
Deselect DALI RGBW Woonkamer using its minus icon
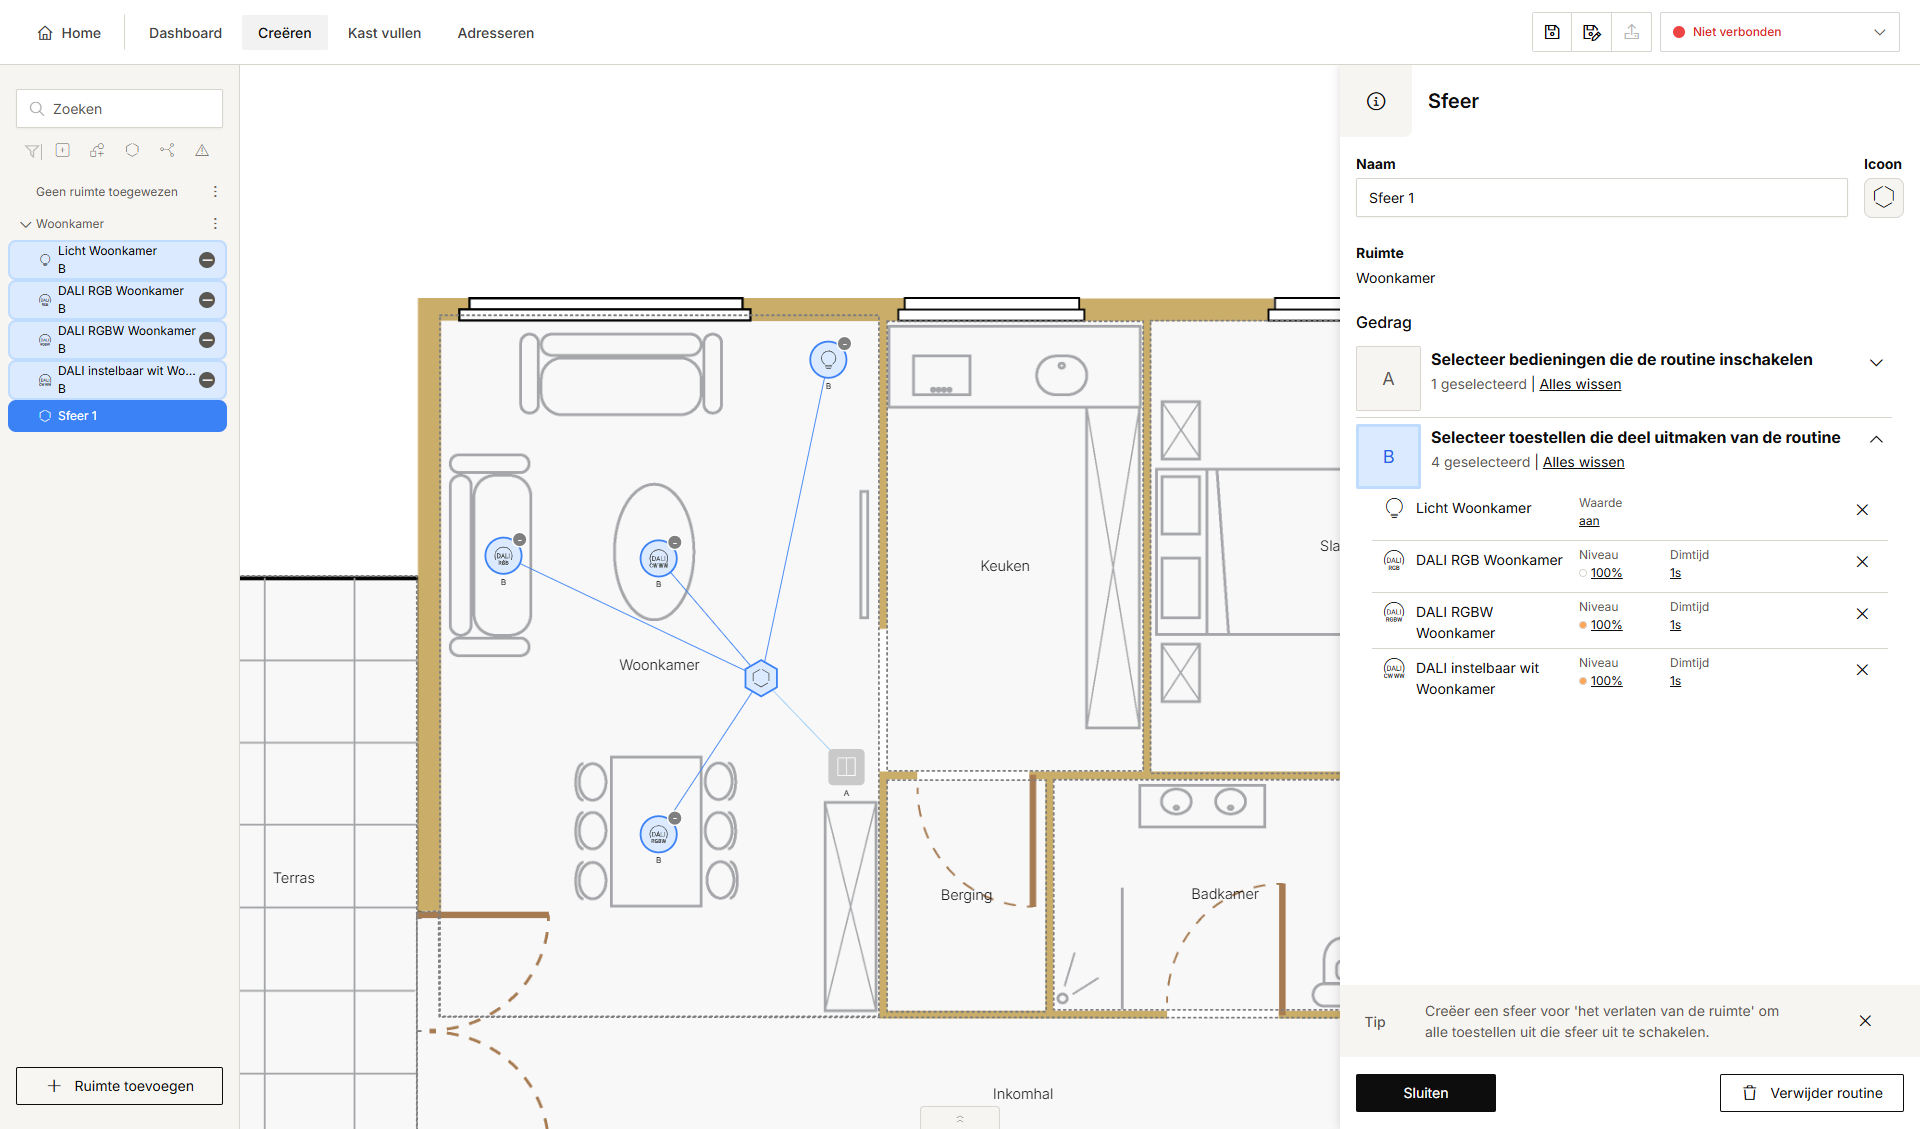(x=207, y=340)
